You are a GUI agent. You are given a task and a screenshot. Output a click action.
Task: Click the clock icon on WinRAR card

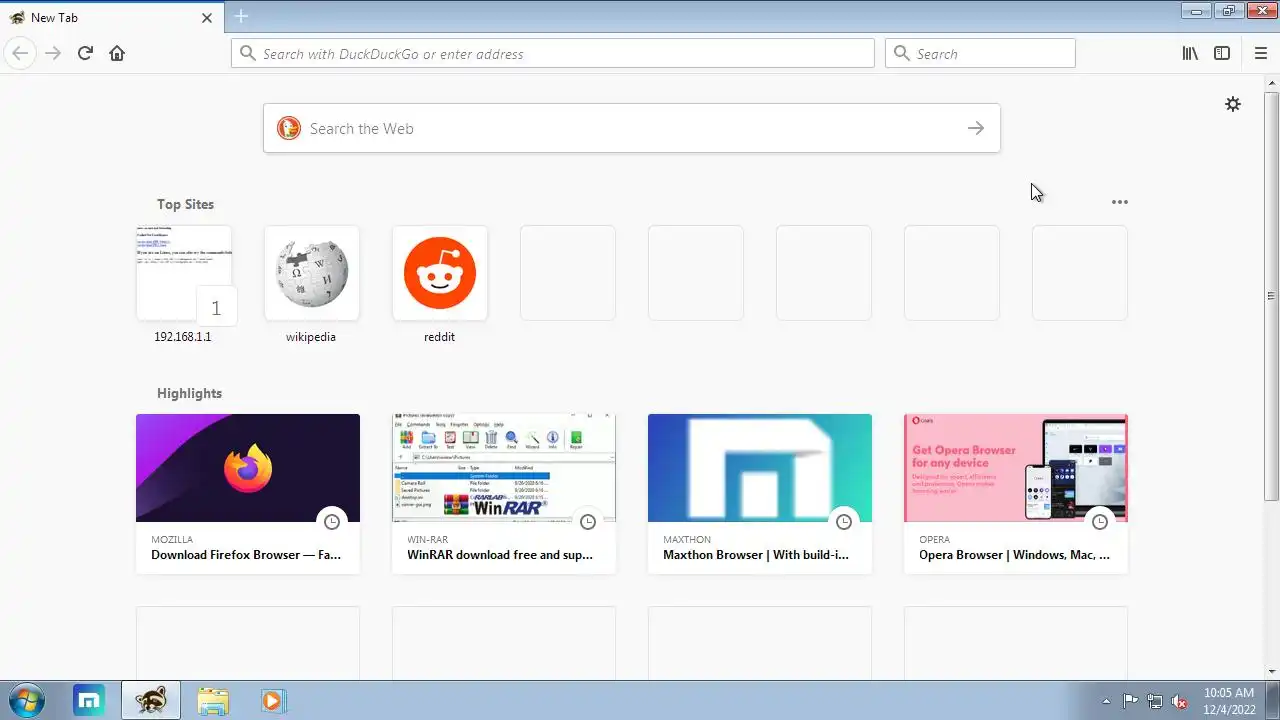588,522
